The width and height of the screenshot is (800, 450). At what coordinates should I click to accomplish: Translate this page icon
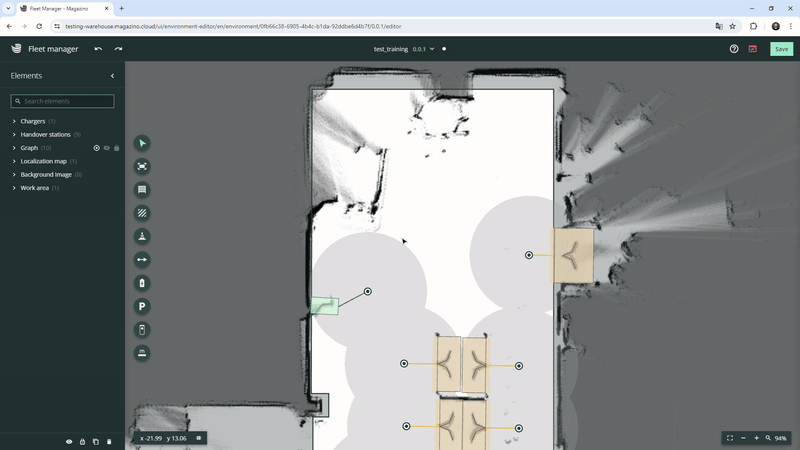(x=719, y=26)
